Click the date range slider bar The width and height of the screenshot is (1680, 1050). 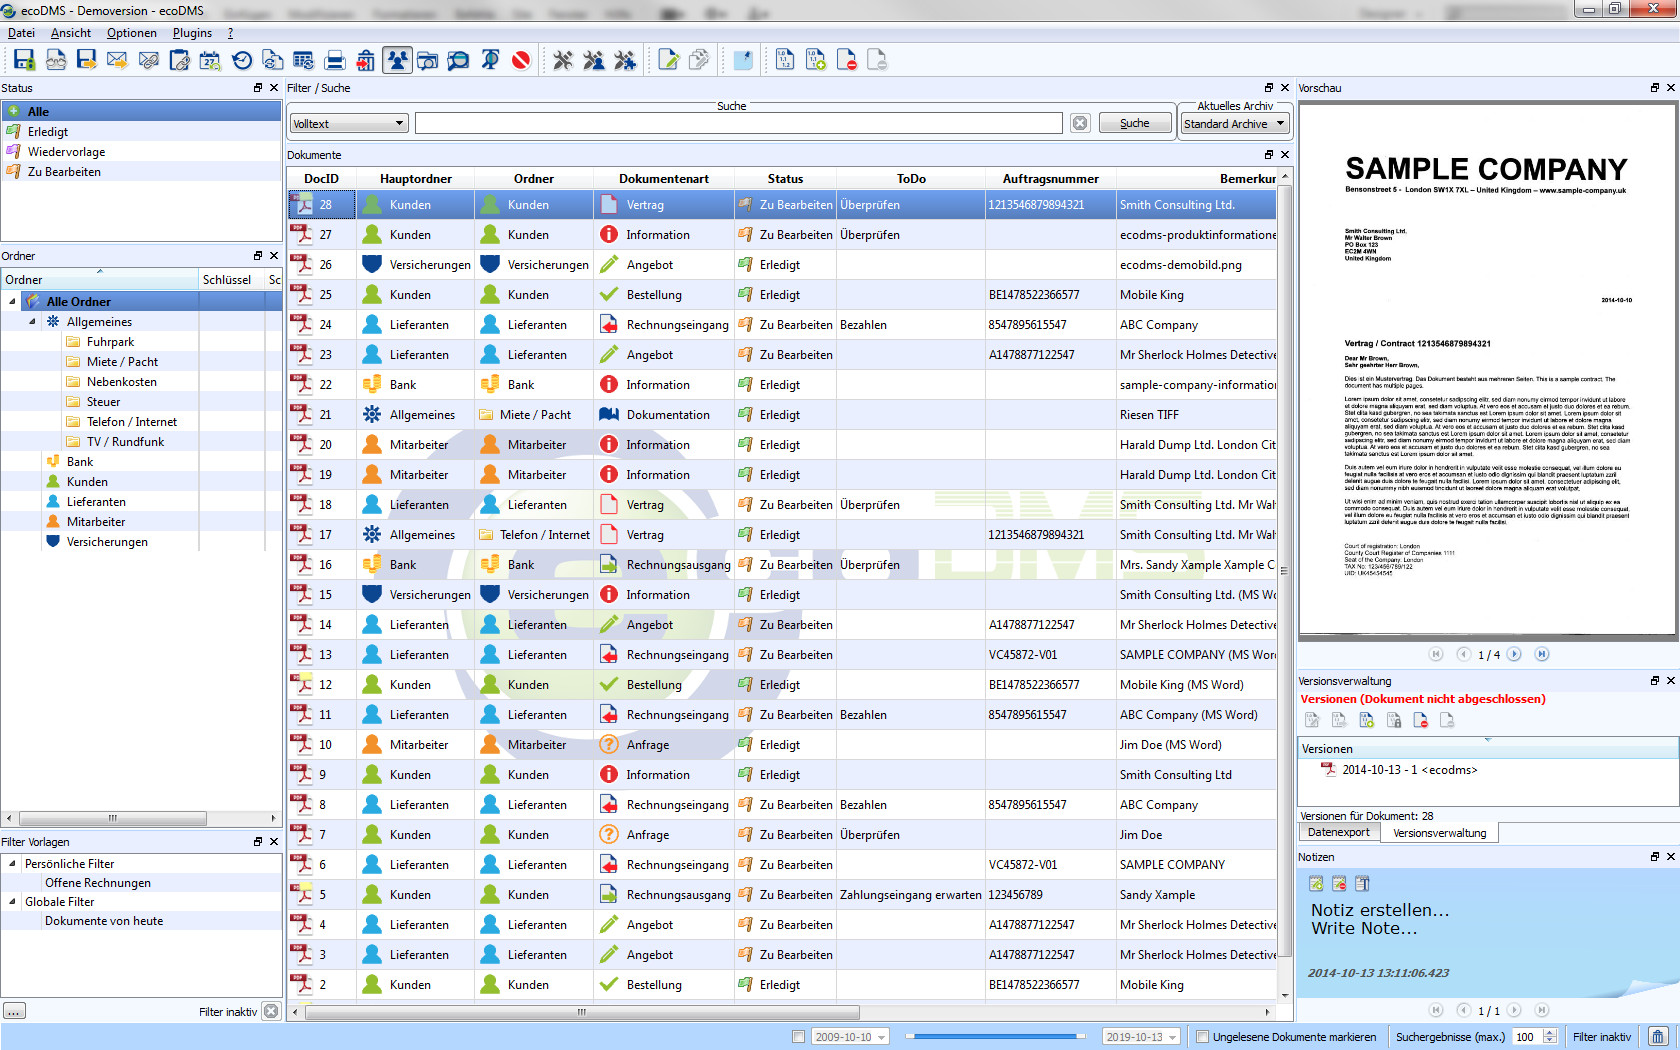995,1037
